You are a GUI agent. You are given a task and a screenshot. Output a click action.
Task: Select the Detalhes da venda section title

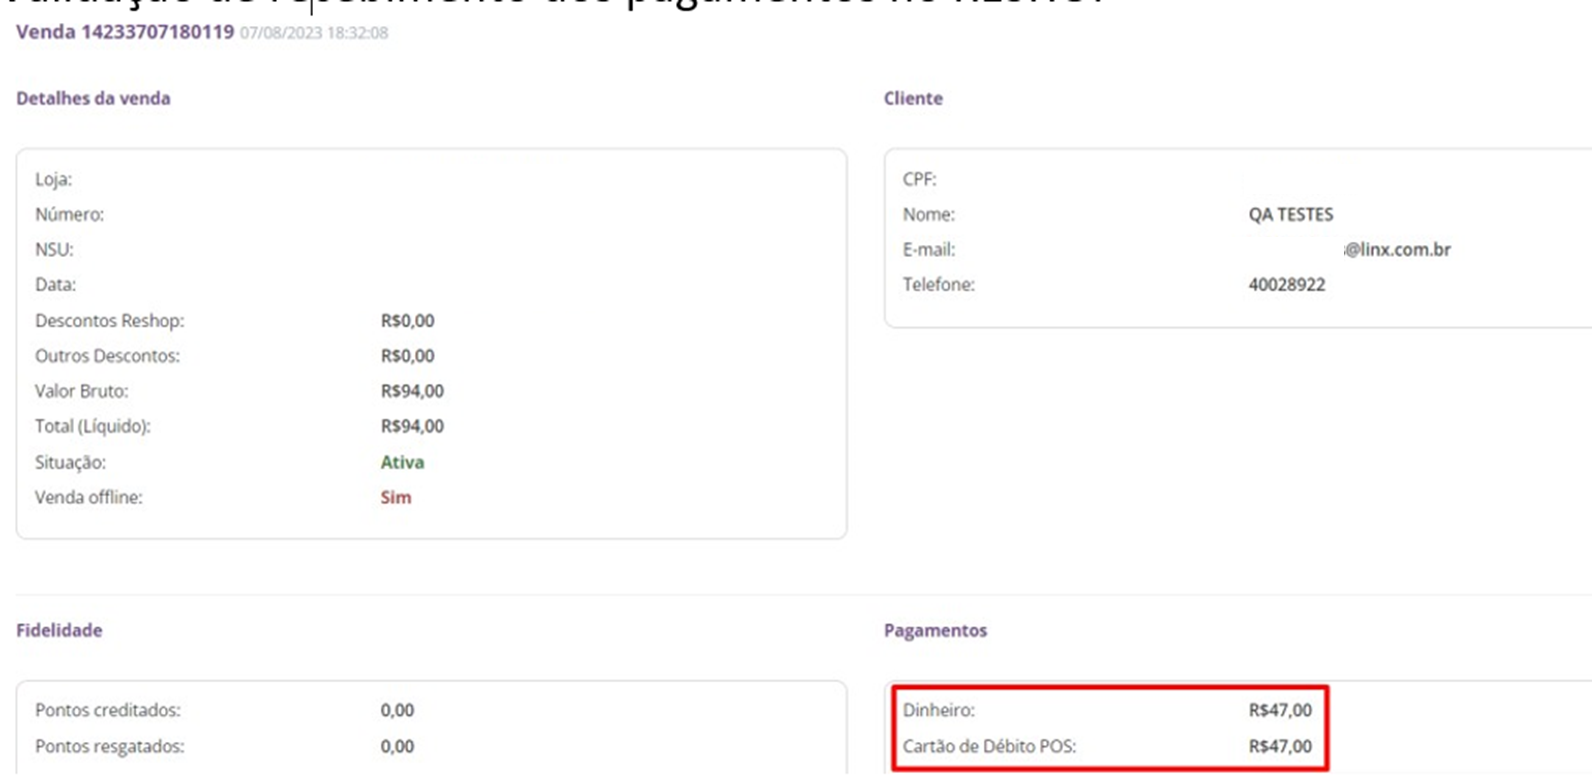[x=93, y=98]
